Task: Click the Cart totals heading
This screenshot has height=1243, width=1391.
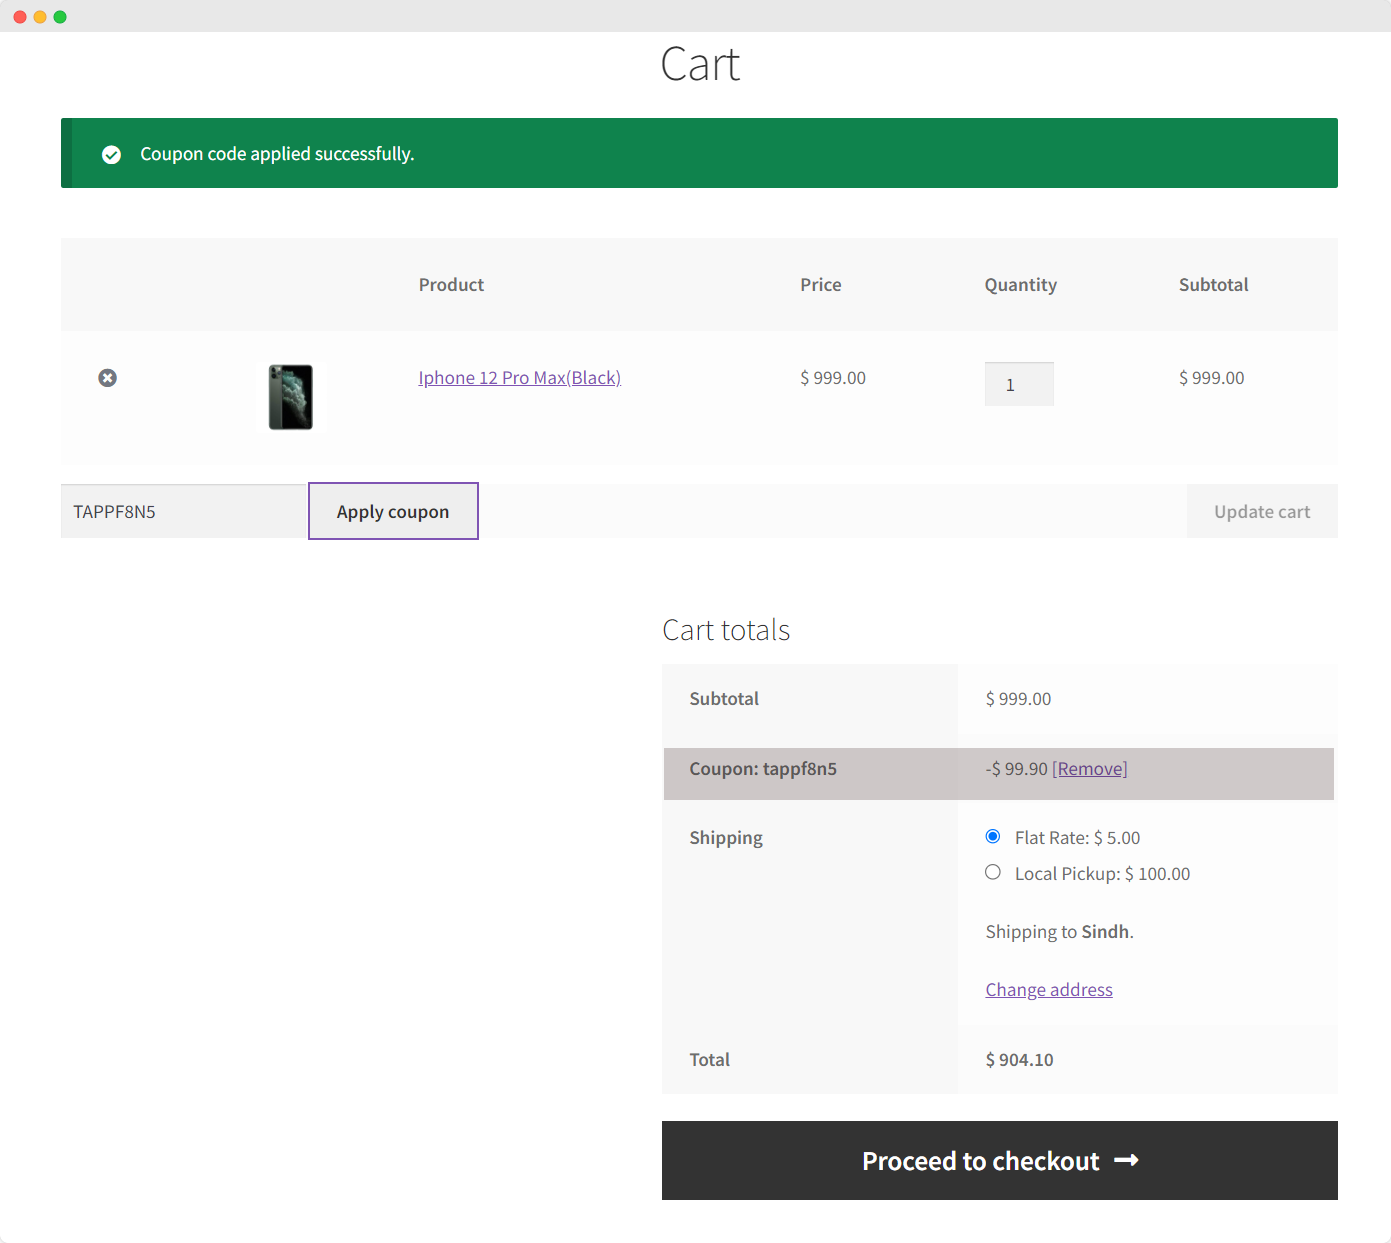Action: pos(726,630)
